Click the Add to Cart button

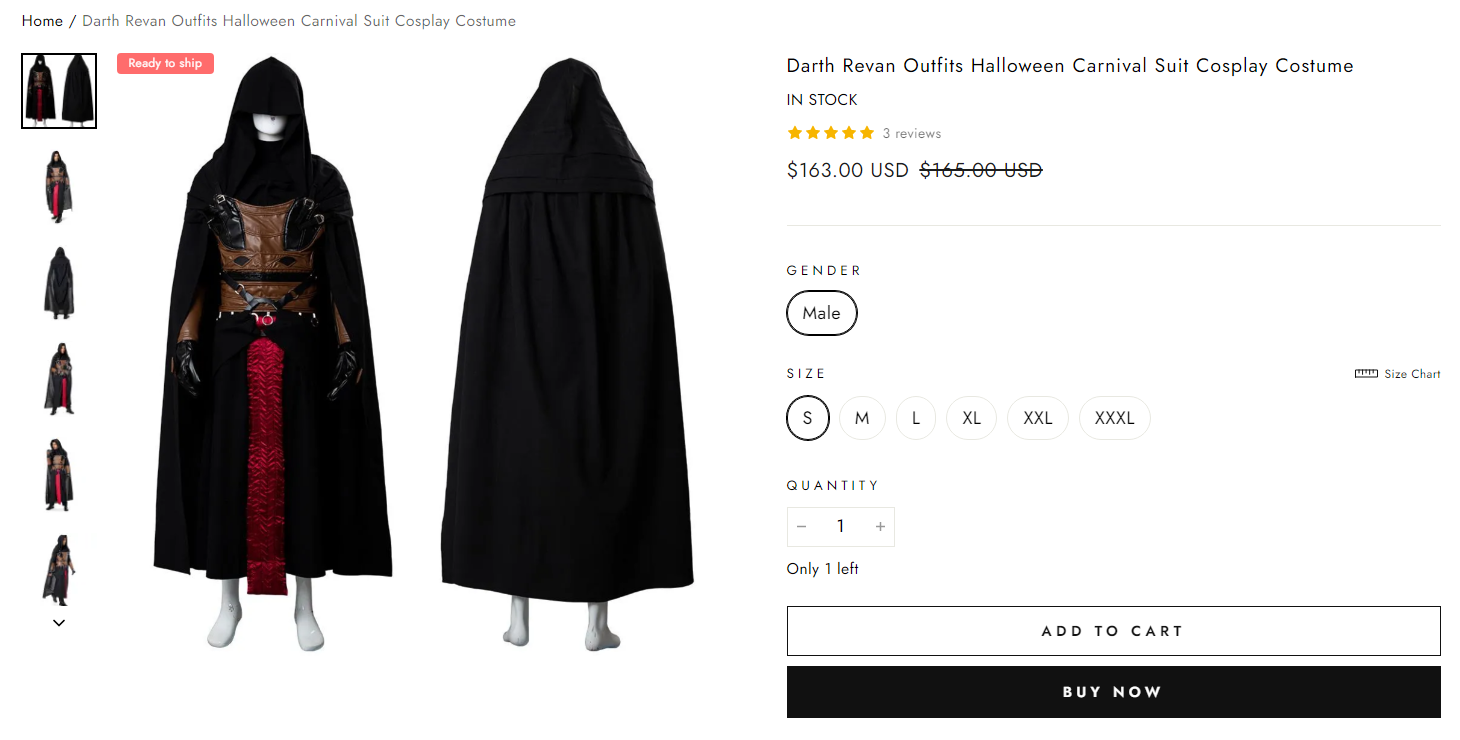click(x=1113, y=631)
